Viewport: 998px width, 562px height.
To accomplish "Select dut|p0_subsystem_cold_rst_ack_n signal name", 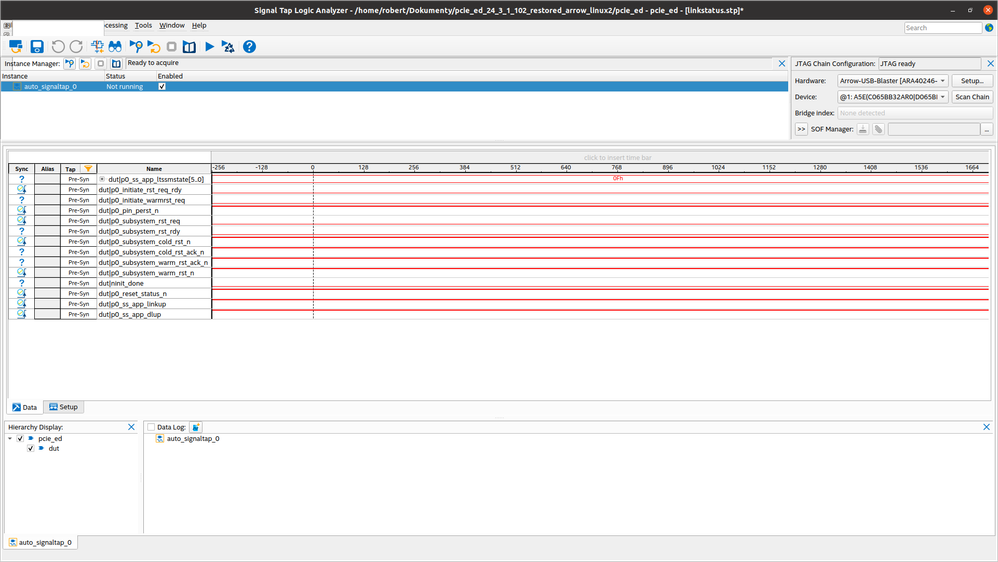I will pos(151,252).
